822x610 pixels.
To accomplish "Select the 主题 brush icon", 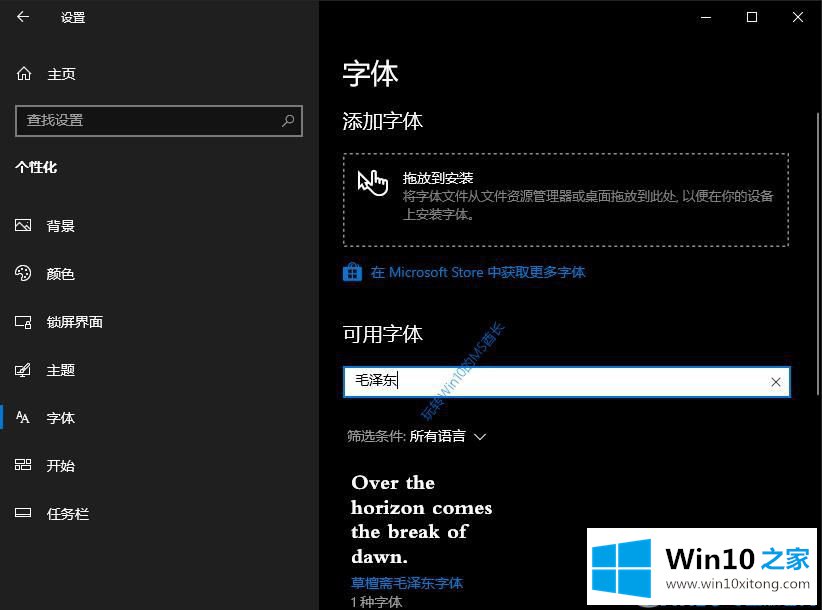I will pyautogui.click(x=23, y=370).
